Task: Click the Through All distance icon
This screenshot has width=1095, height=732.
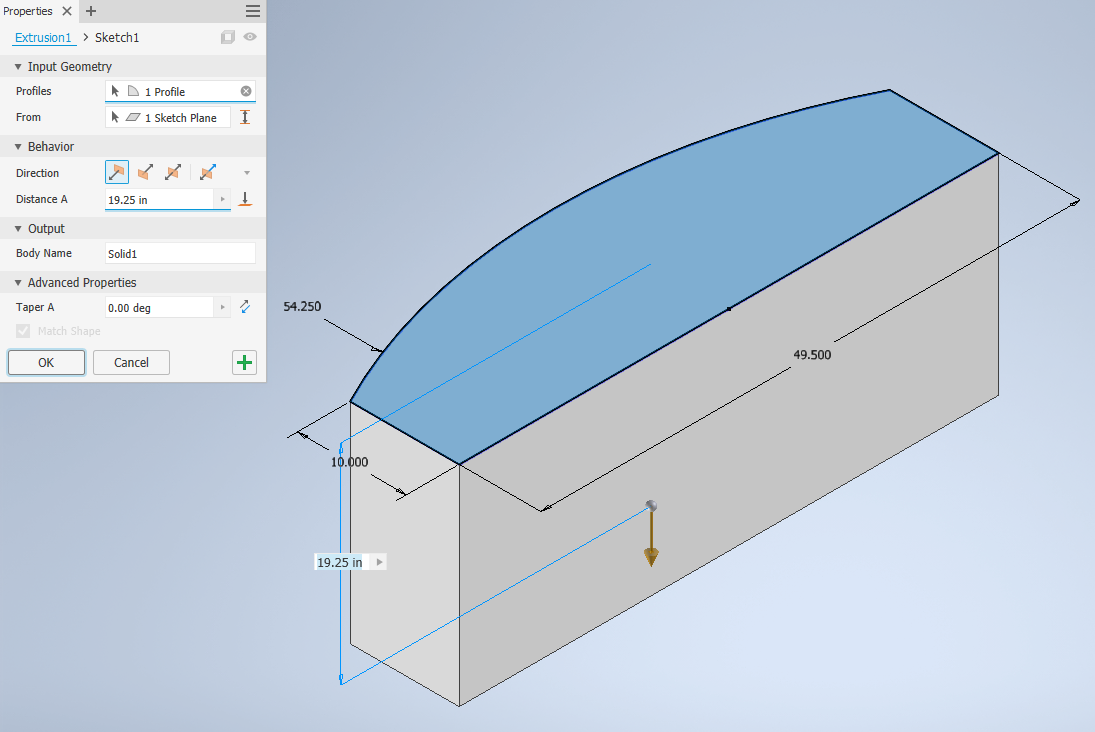Action: point(245,199)
